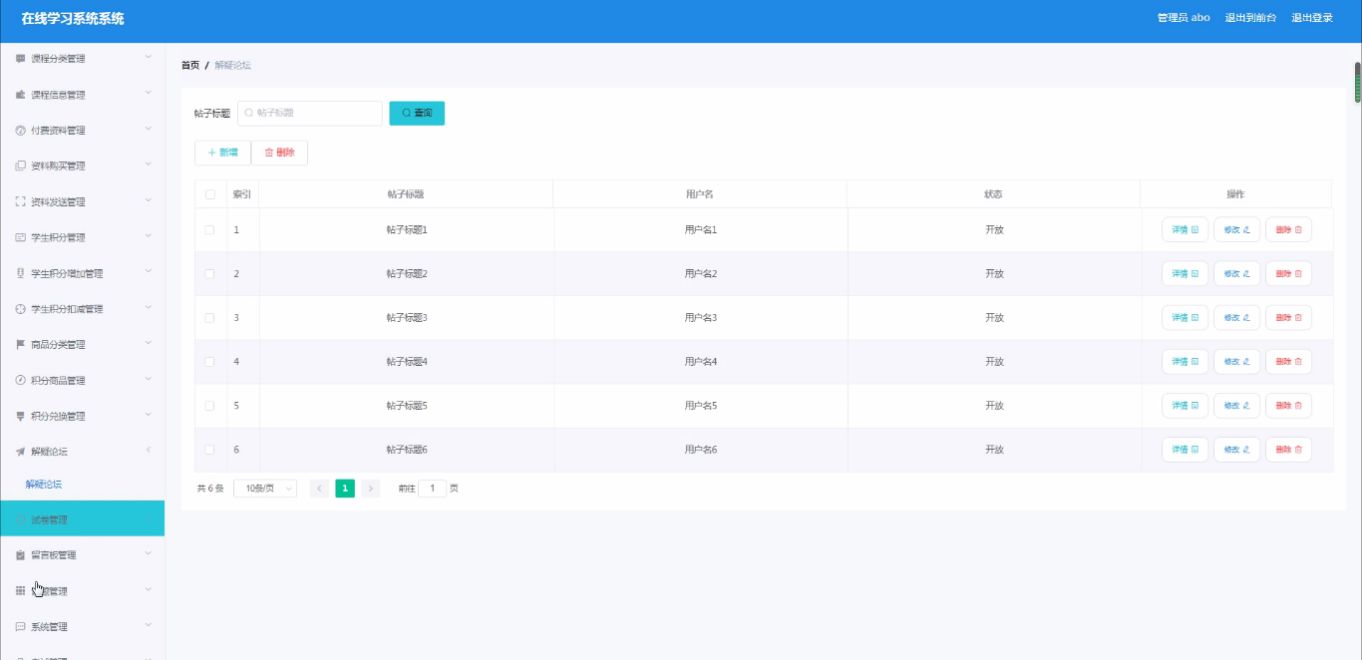Image resolution: width=1362 pixels, height=660 pixels.
Task: Click the 新增 add button
Action: pos(222,153)
